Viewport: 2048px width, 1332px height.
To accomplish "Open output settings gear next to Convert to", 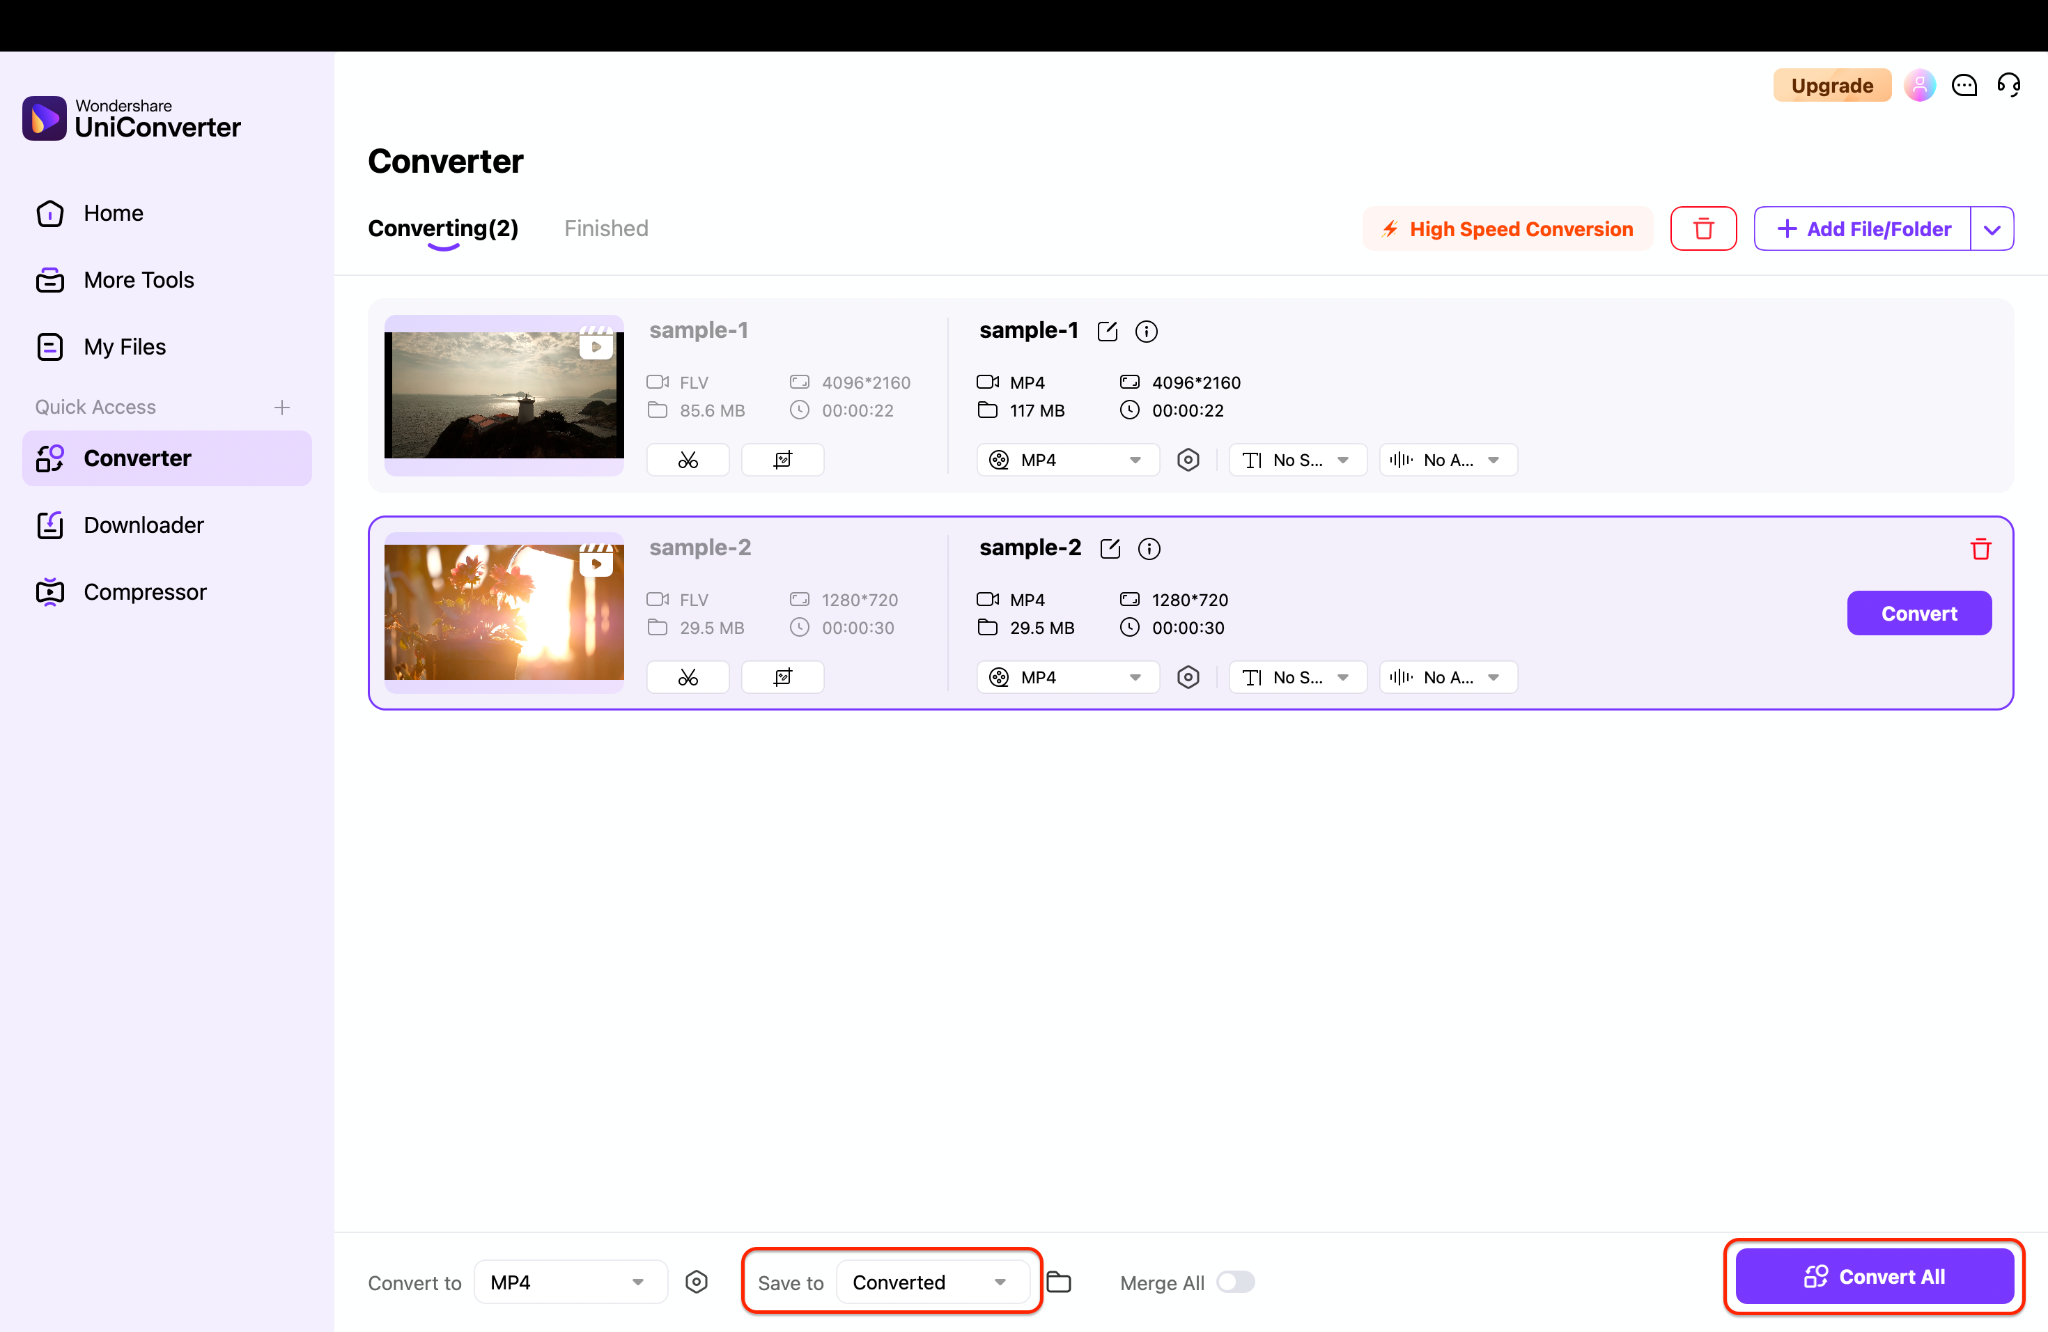I will (x=696, y=1282).
